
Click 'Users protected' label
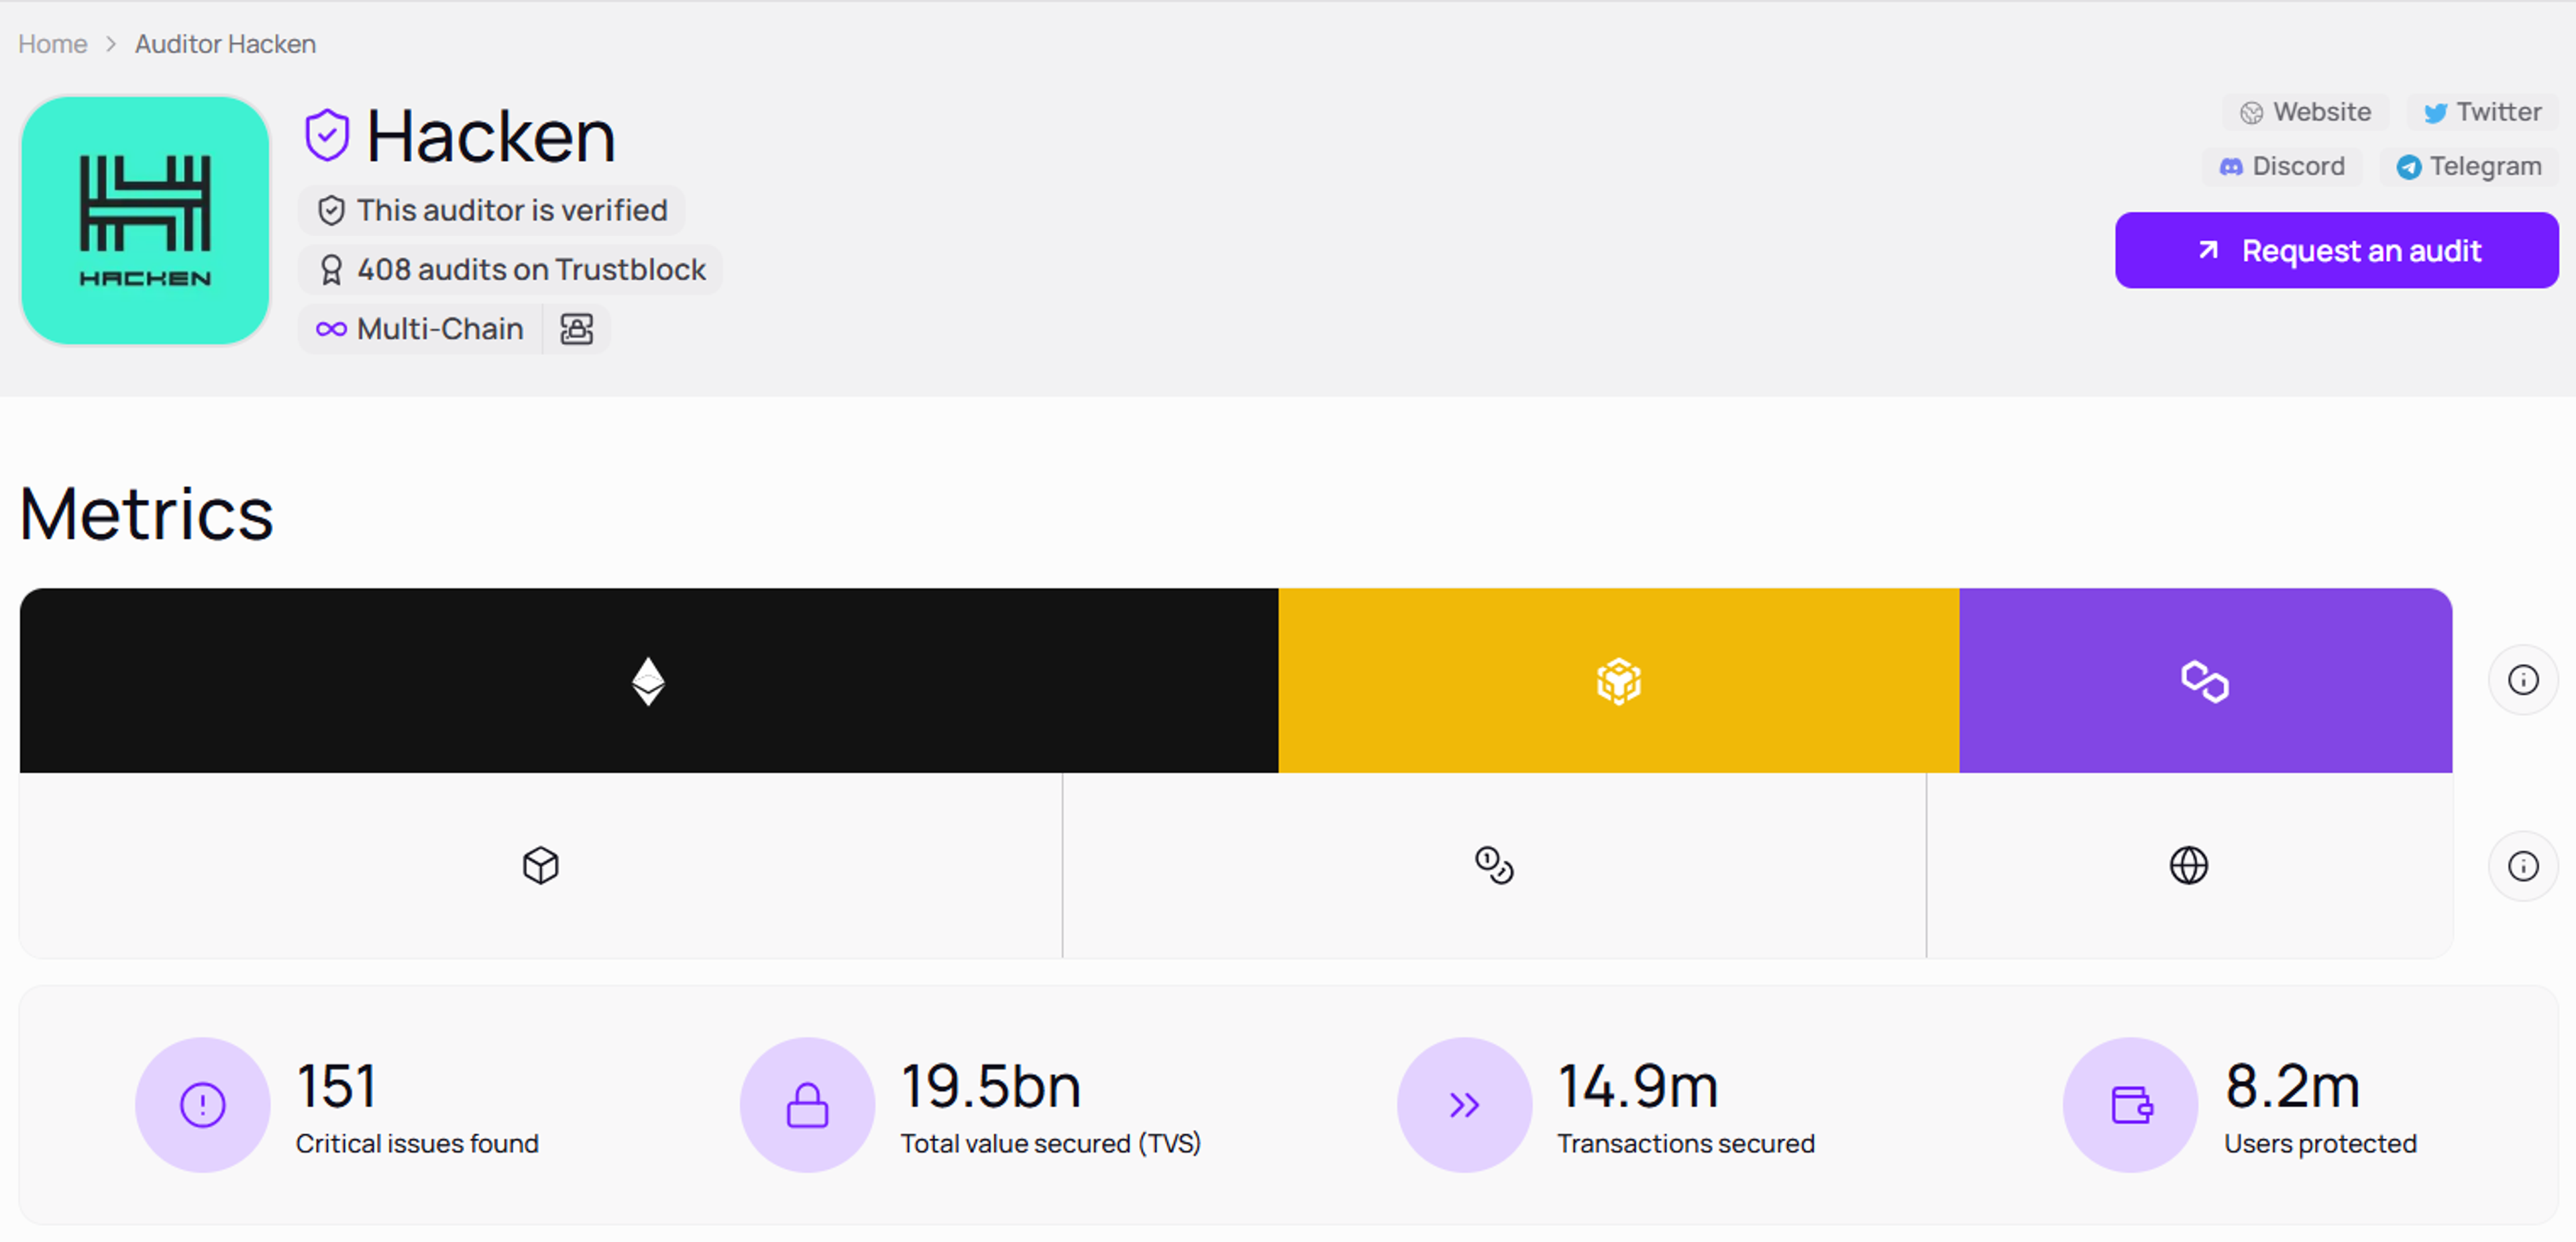[x=2320, y=1143]
